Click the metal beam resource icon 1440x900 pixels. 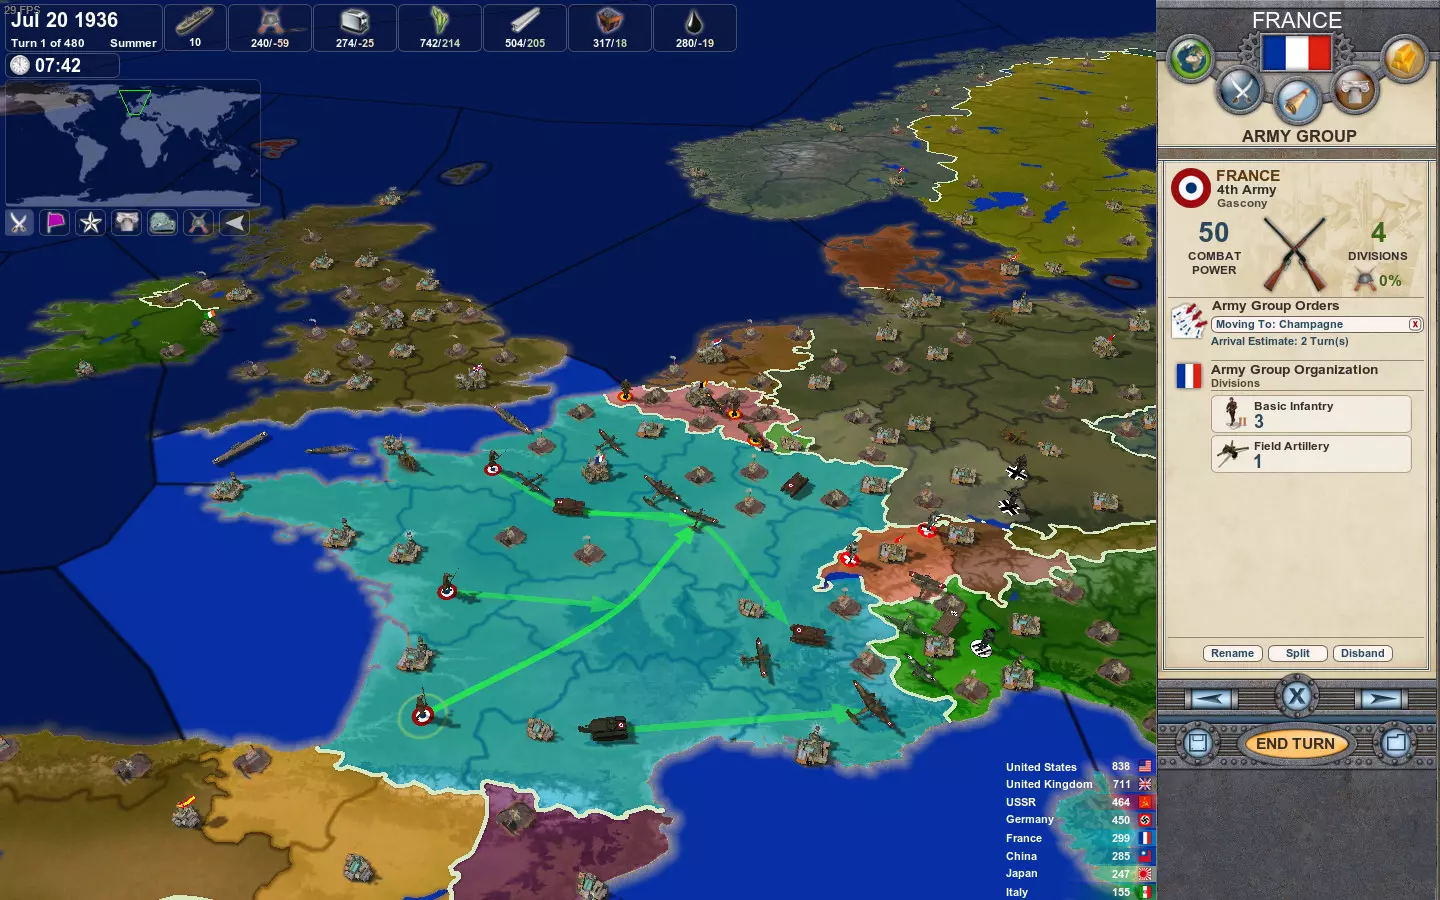pyautogui.click(x=525, y=21)
